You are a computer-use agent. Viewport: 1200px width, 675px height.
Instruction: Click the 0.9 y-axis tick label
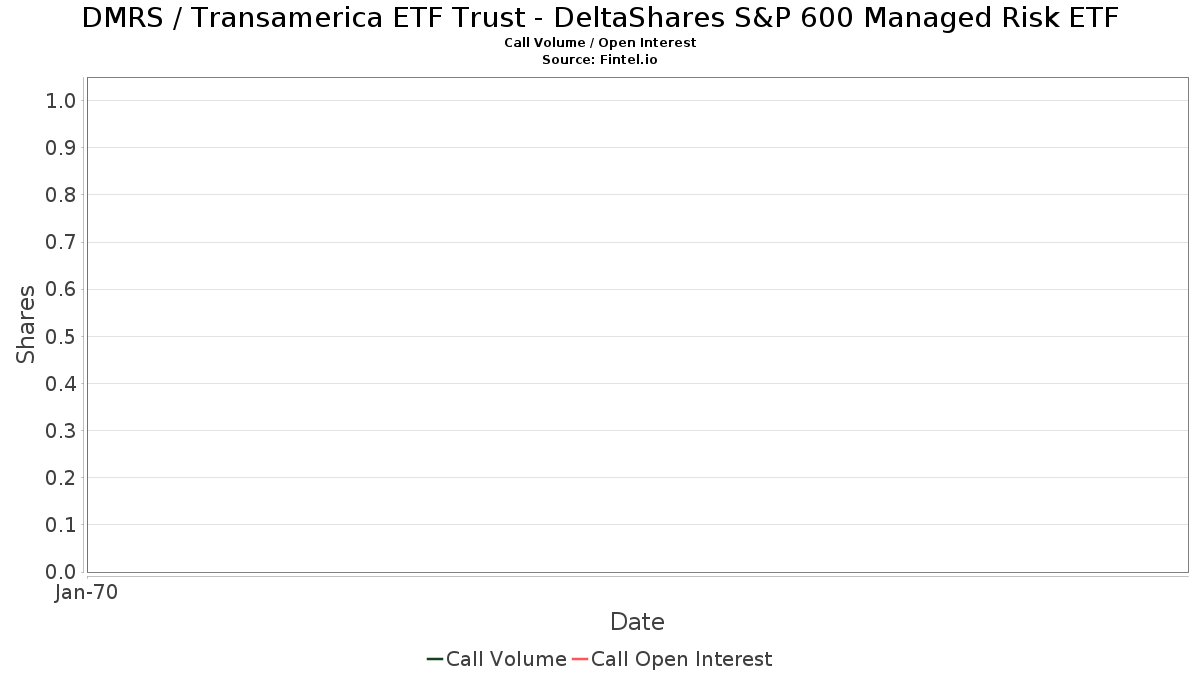pos(61,148)
